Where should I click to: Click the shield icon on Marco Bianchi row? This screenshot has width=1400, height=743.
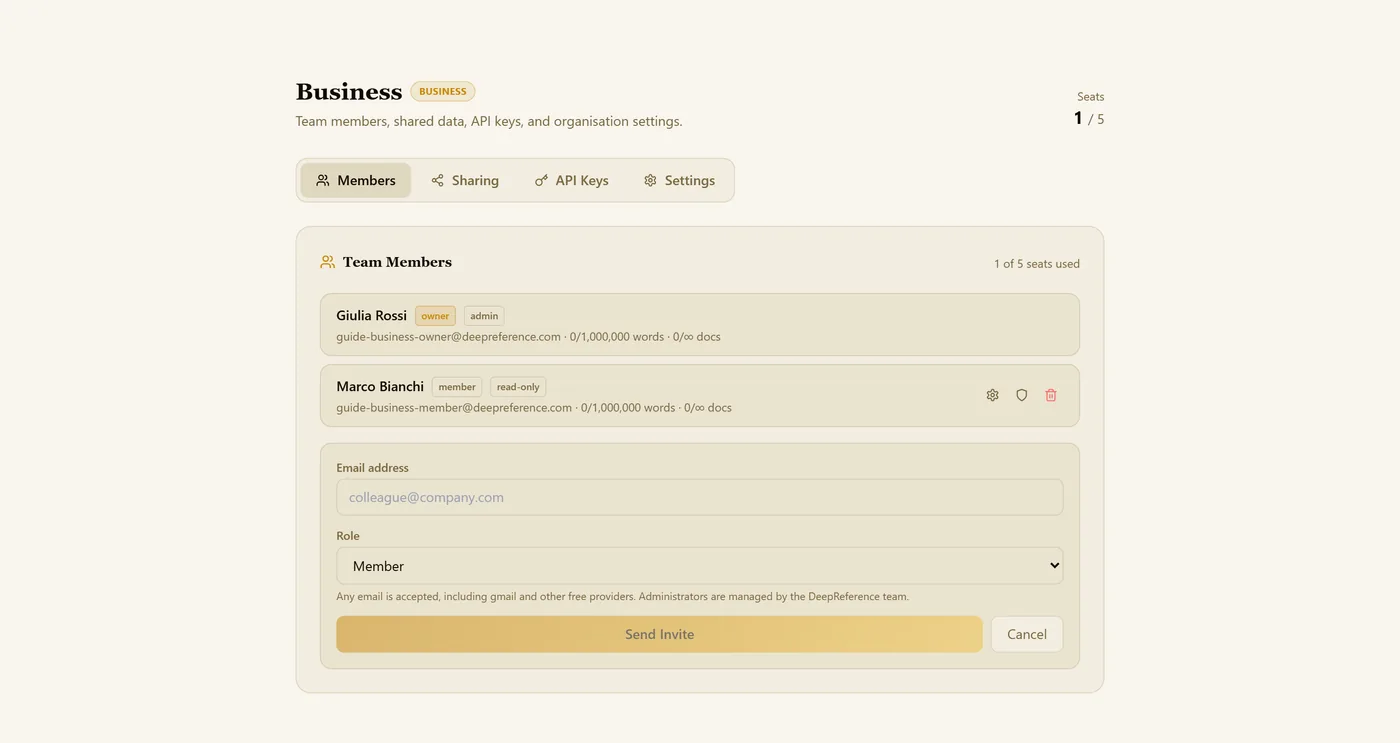(x=1021, y=395)
